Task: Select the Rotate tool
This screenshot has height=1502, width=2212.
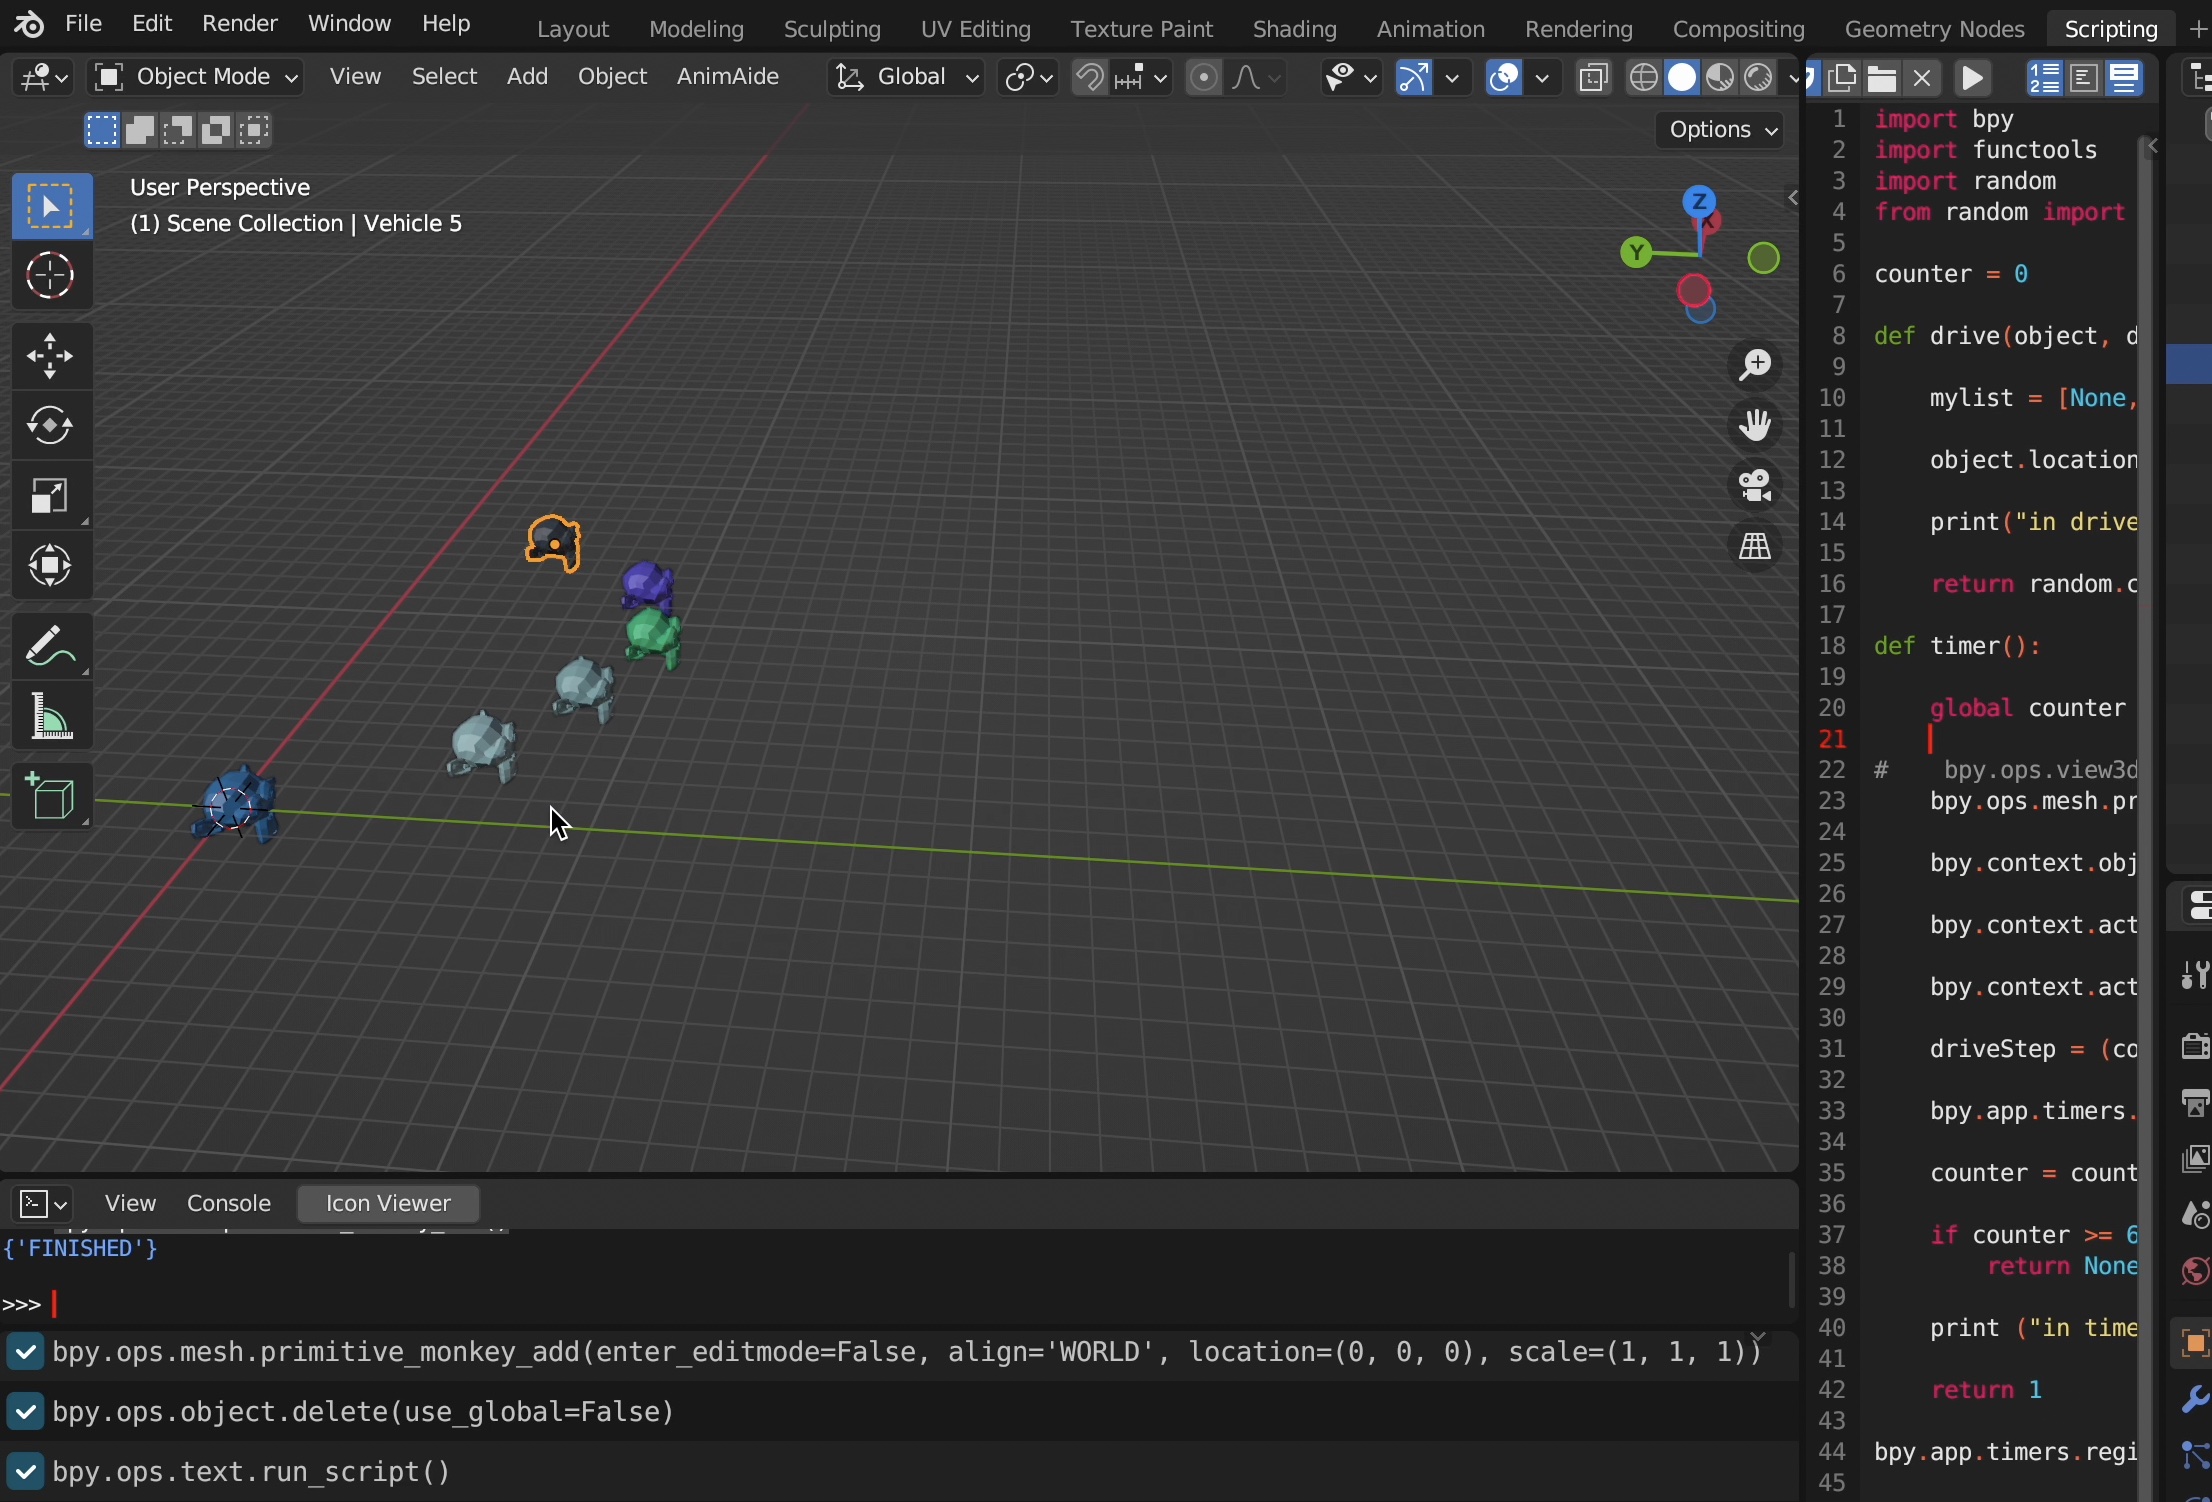Action: tap(51, 426)
